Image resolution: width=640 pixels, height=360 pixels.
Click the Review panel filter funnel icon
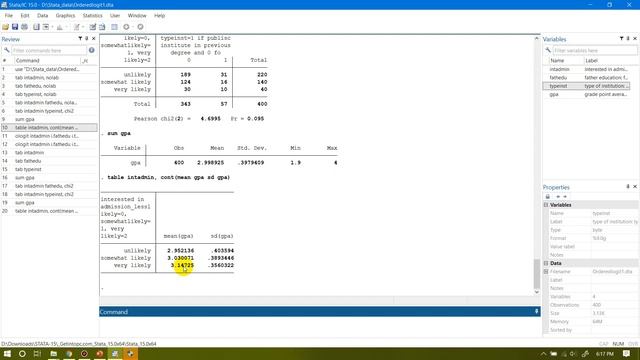click(x=80, y=38)
